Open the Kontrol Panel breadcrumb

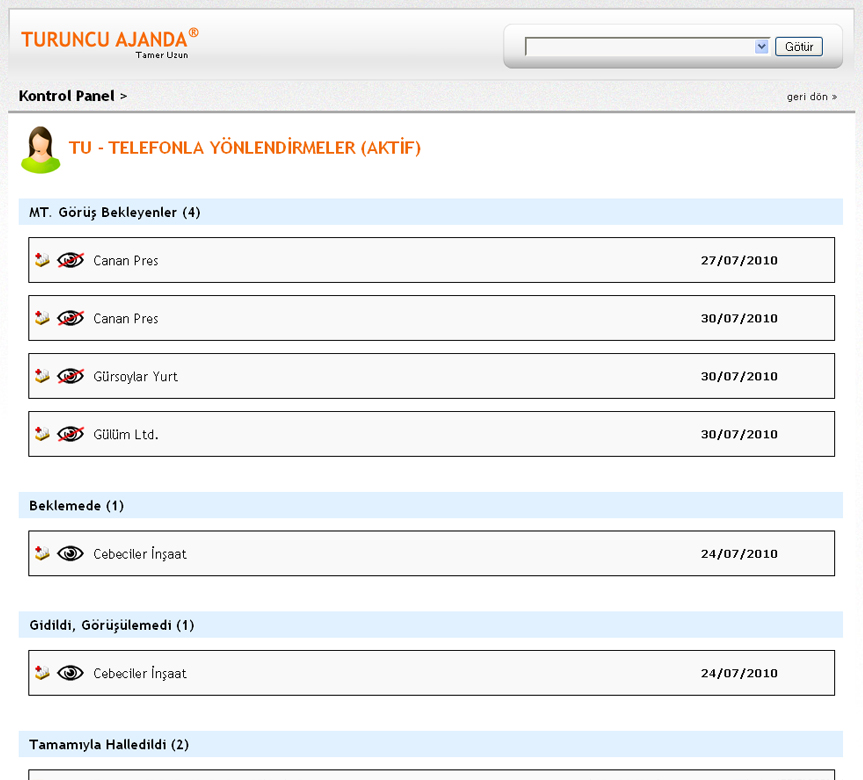pyautogui.click(x=67, y=96)
